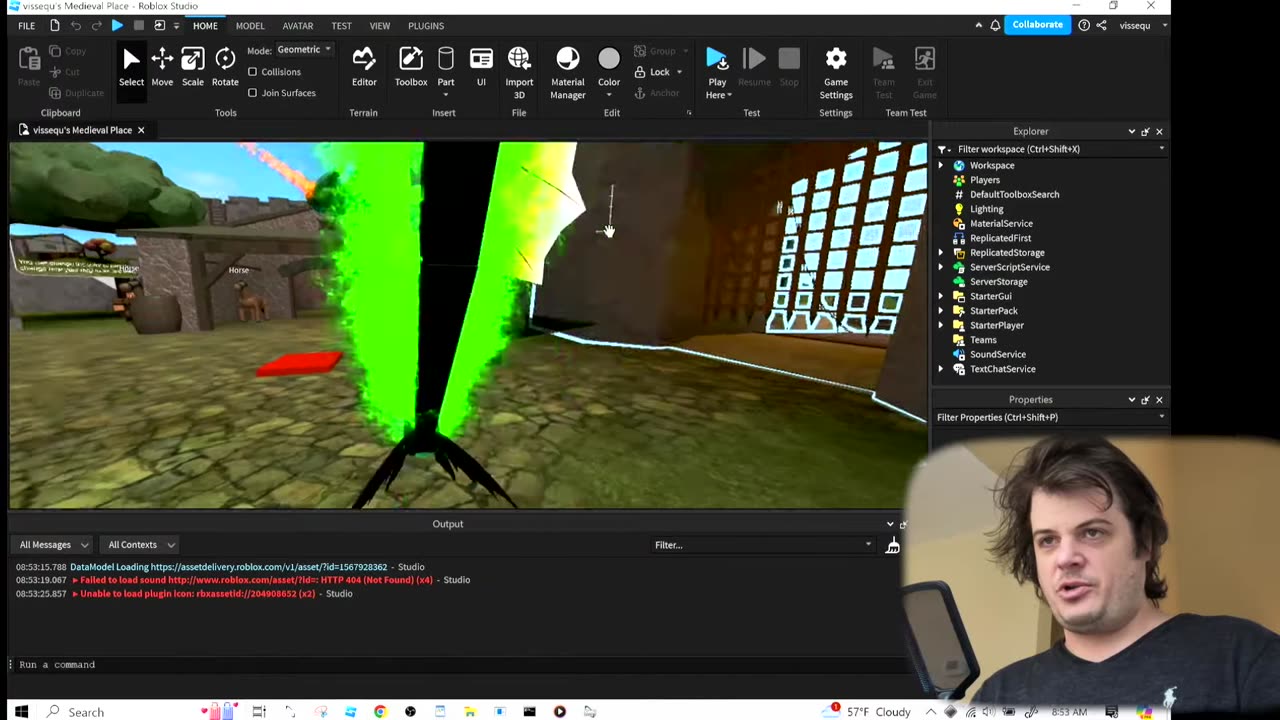Toggle the Collisions checkbox
1280x720 pixels.
click(252, 72)
